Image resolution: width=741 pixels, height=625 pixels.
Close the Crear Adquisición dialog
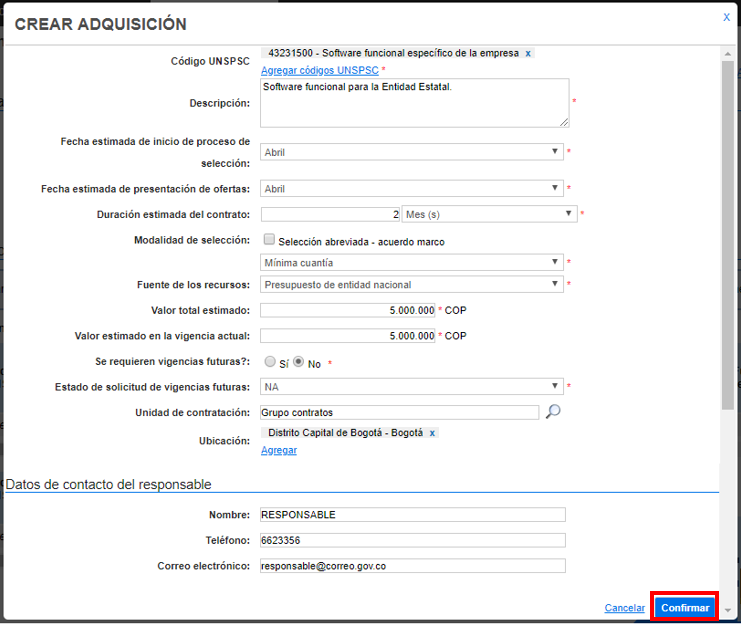[726, 17]
